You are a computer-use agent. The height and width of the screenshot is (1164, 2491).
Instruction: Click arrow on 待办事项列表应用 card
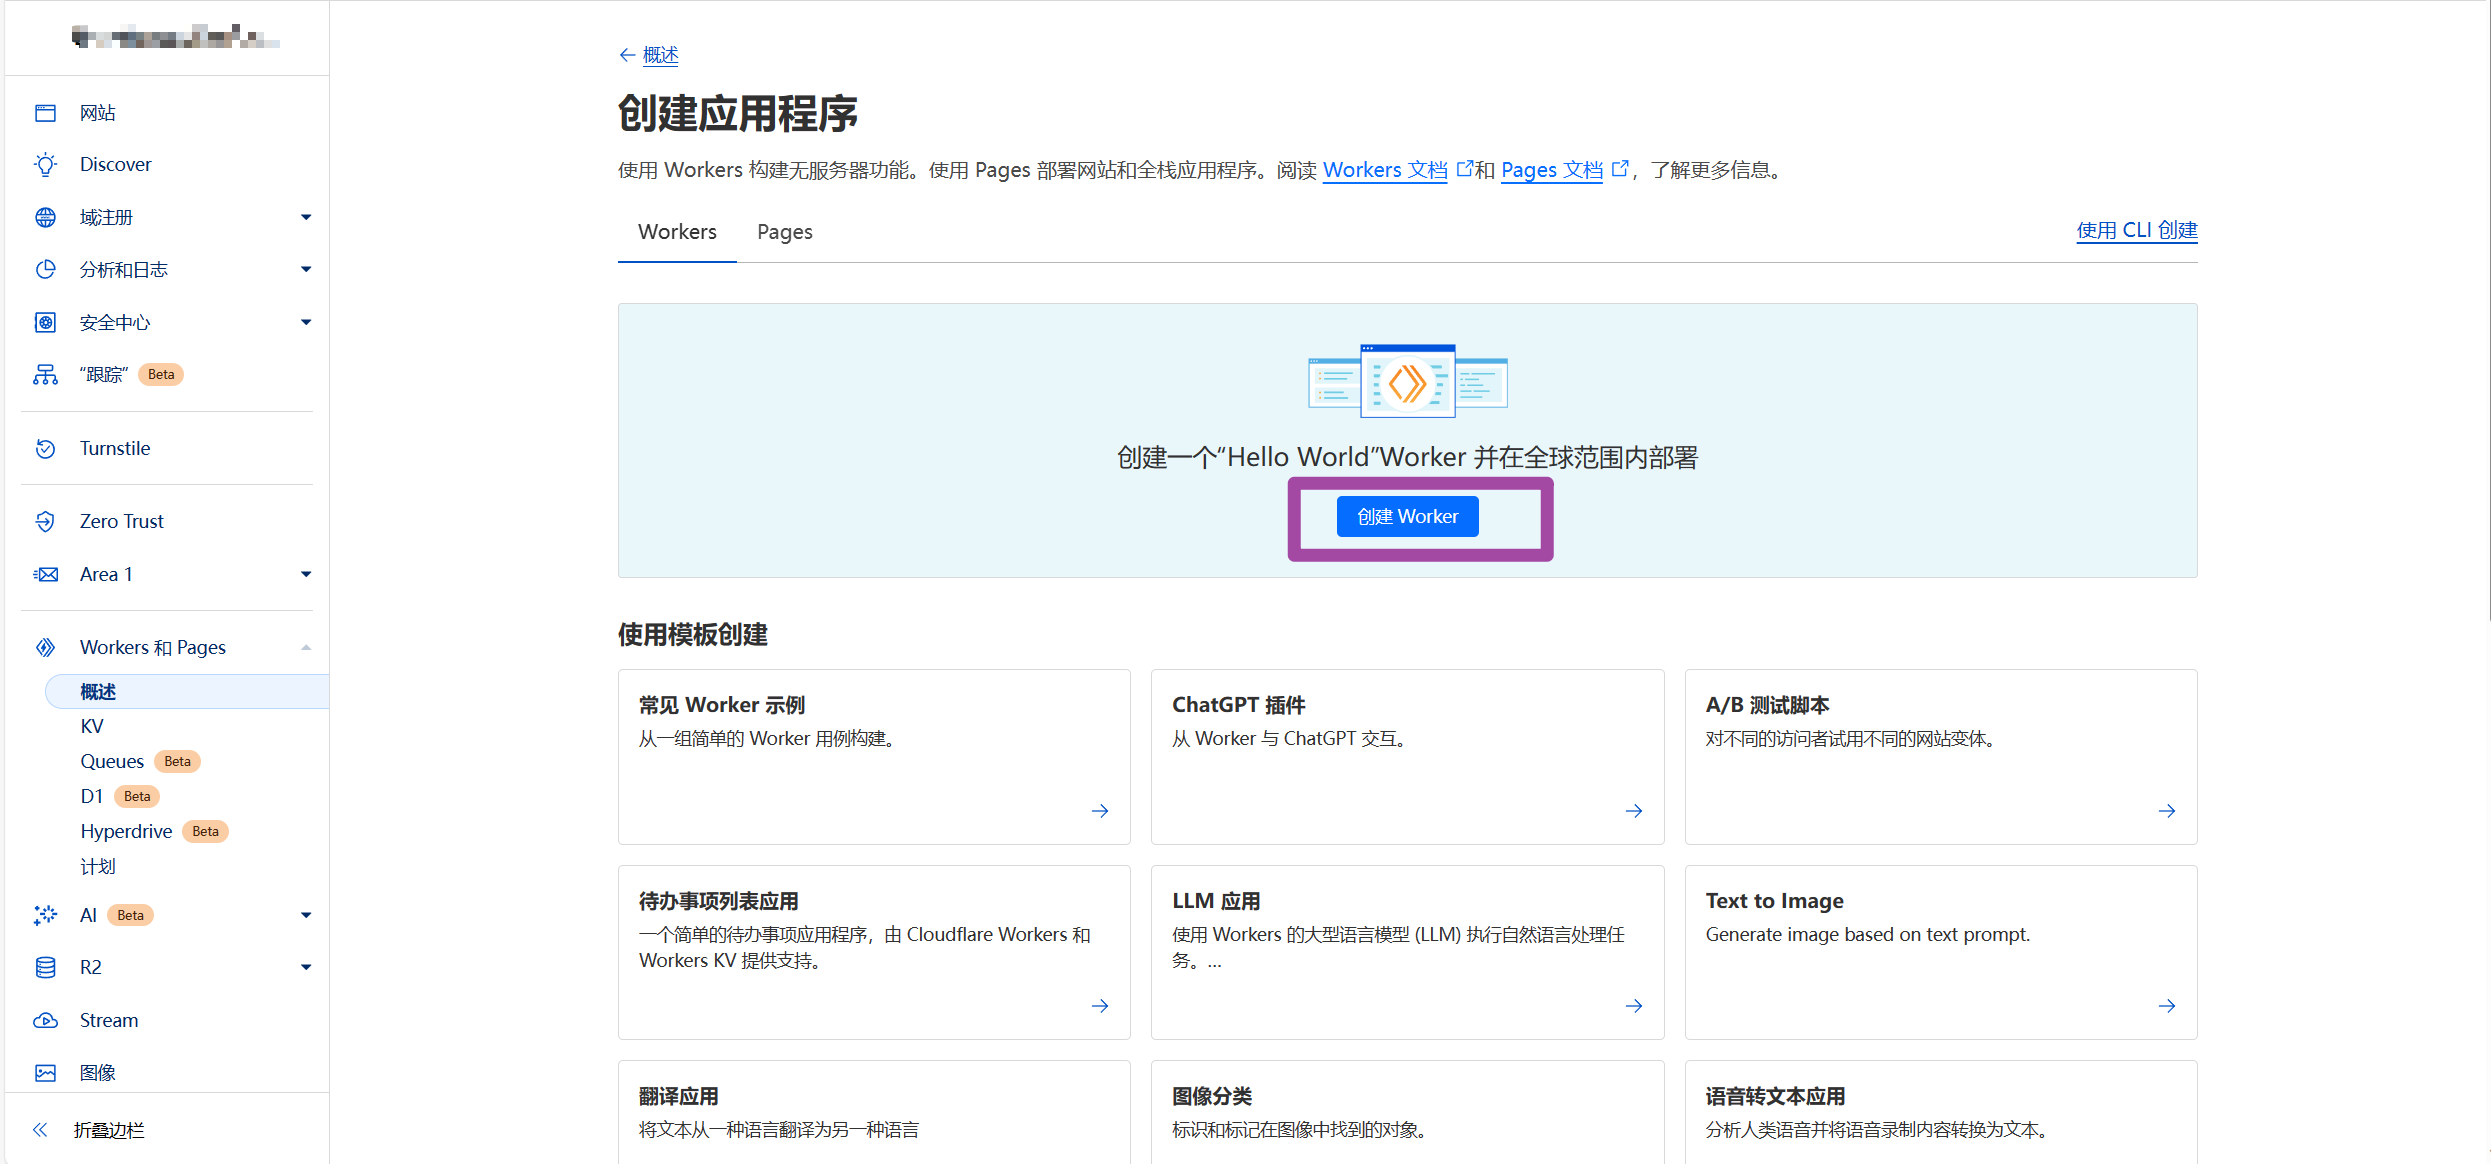pyautogui.click(x=1100, y=1006)
